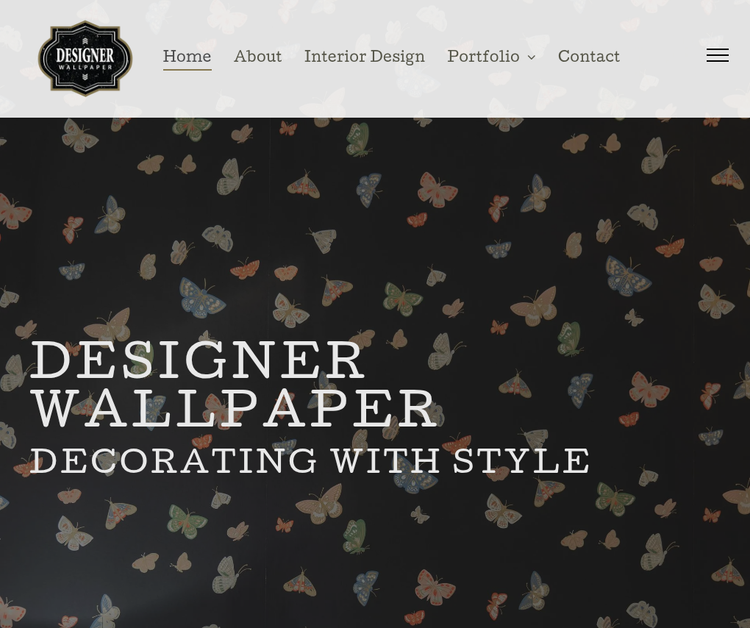Expand the Portfolio submenu chevron

(x=531, y=57)
